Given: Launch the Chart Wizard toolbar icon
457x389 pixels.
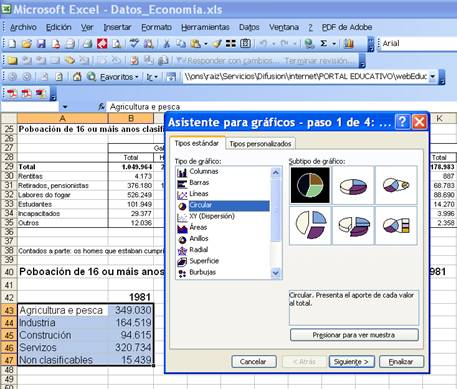Looking at the screenshot, I should coord(348,44).
